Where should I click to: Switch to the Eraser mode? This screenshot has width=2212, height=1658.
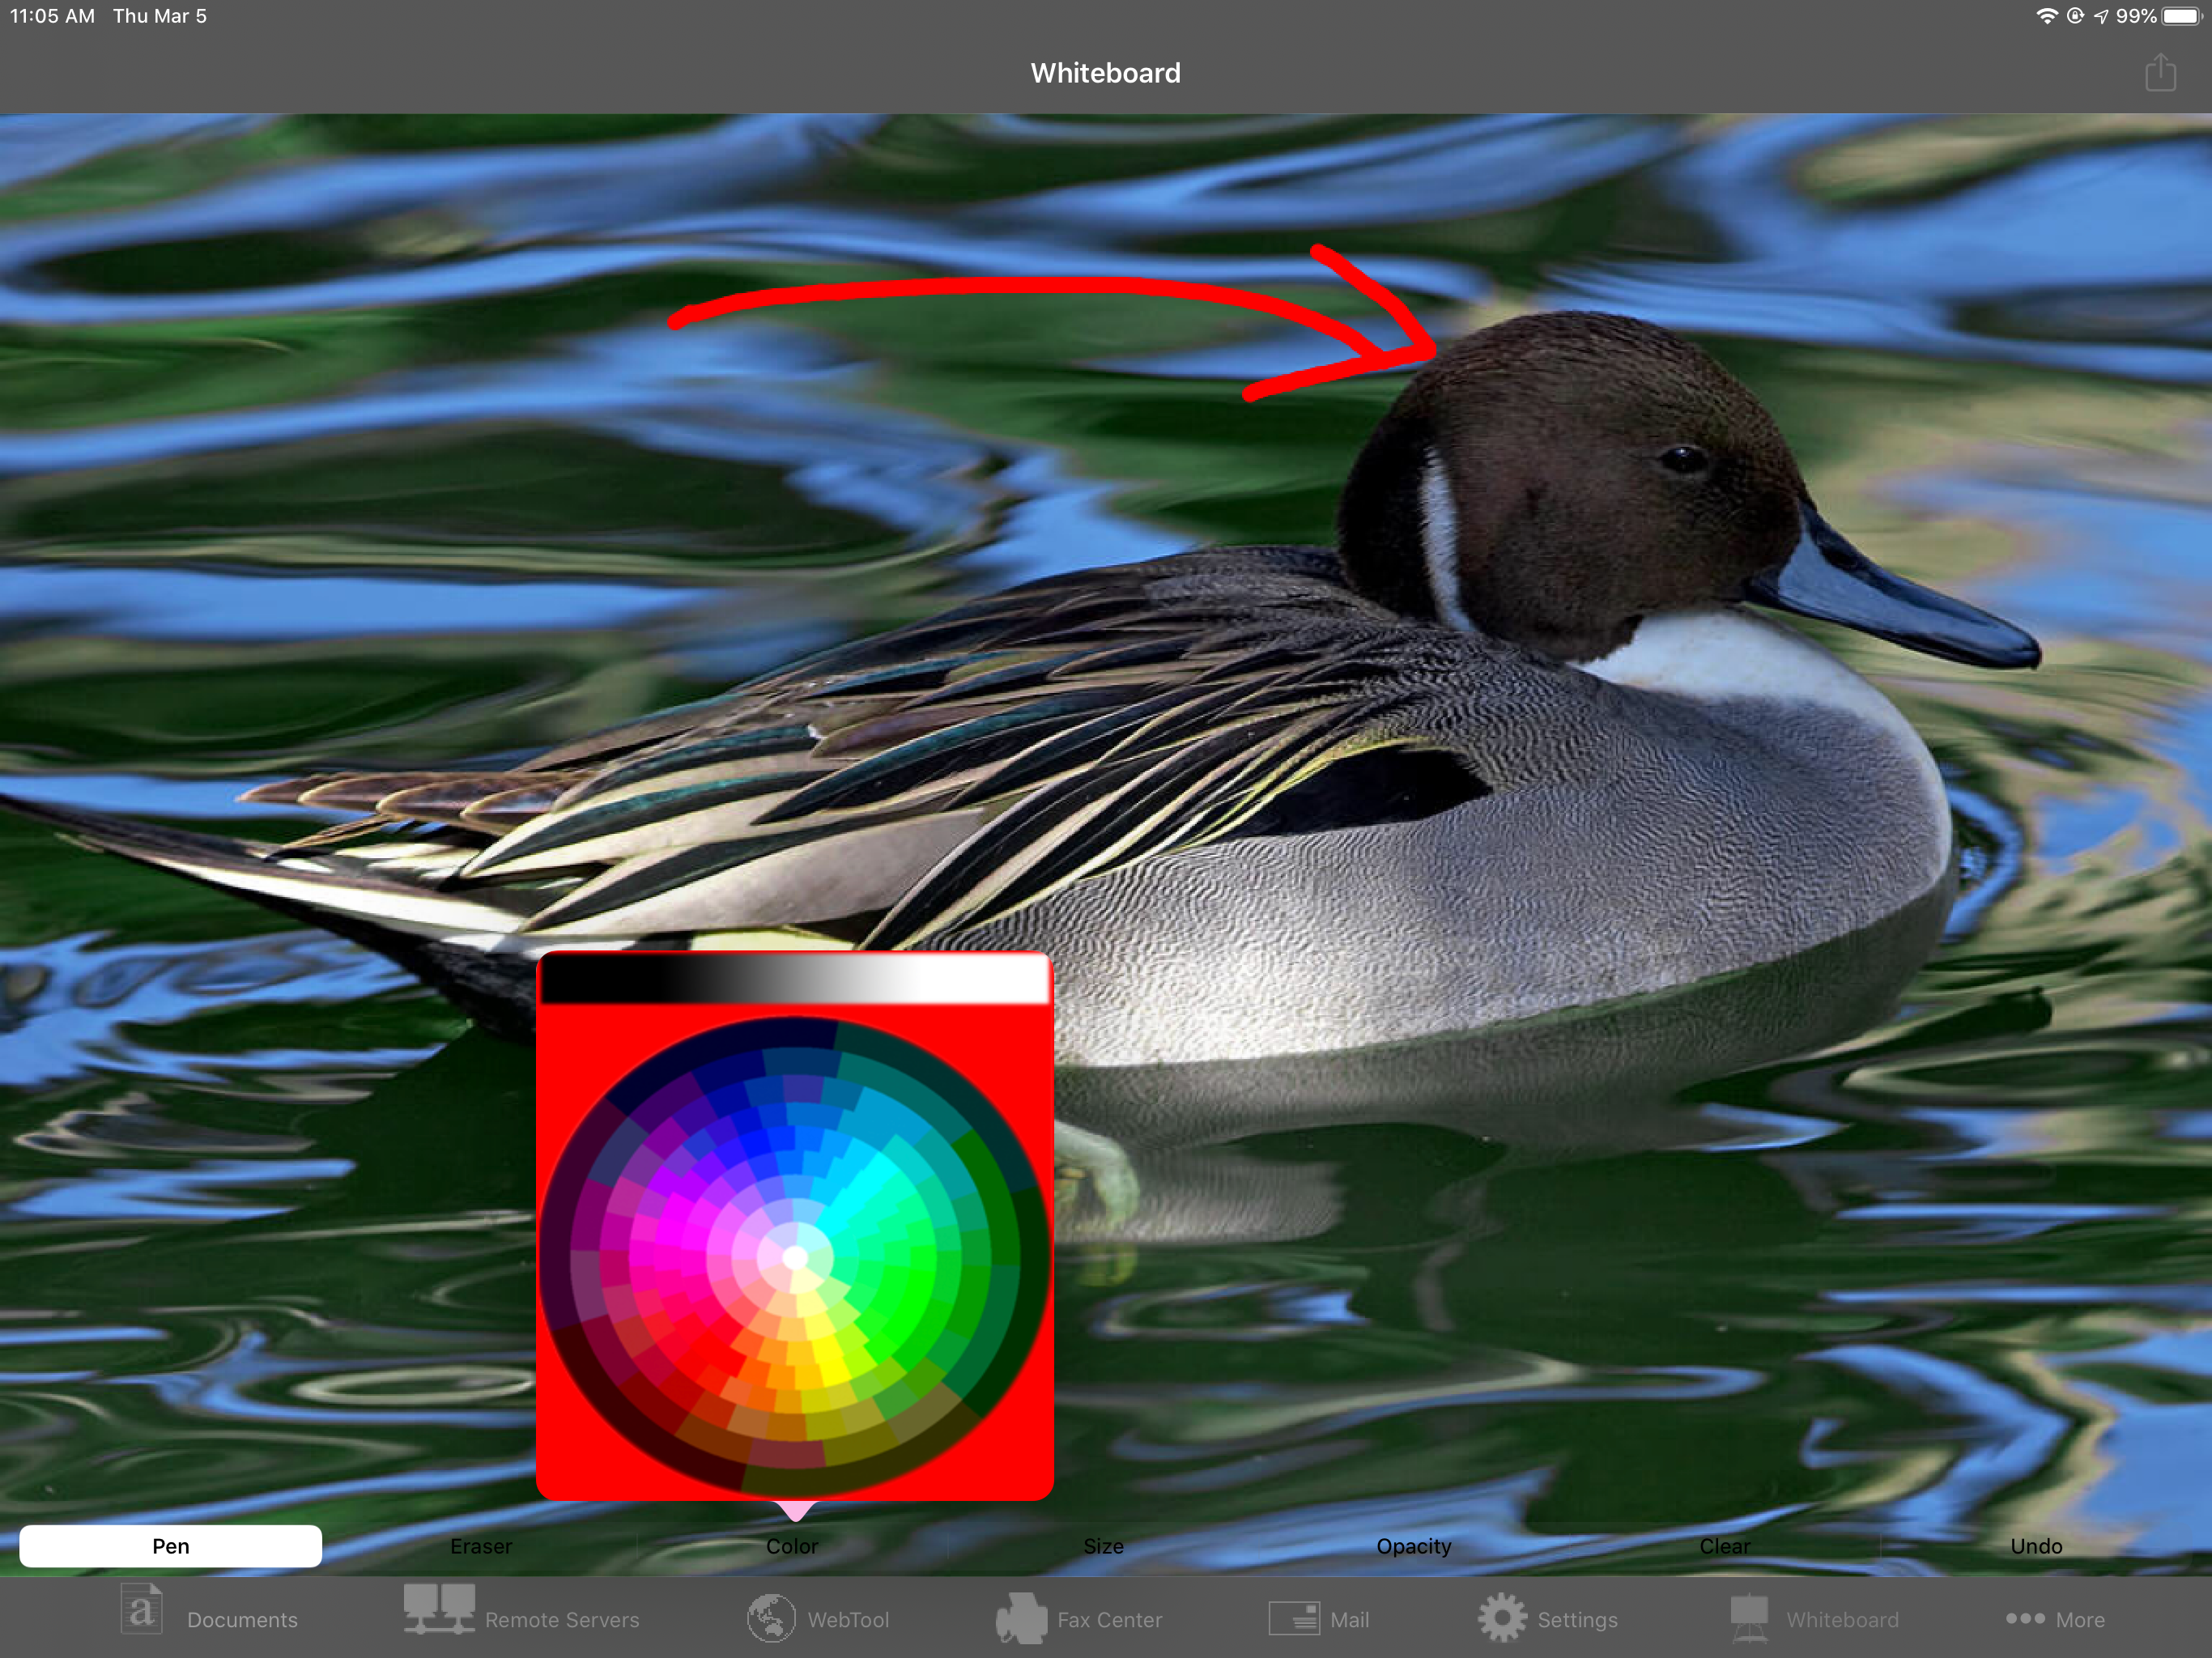pos(481,1546)
